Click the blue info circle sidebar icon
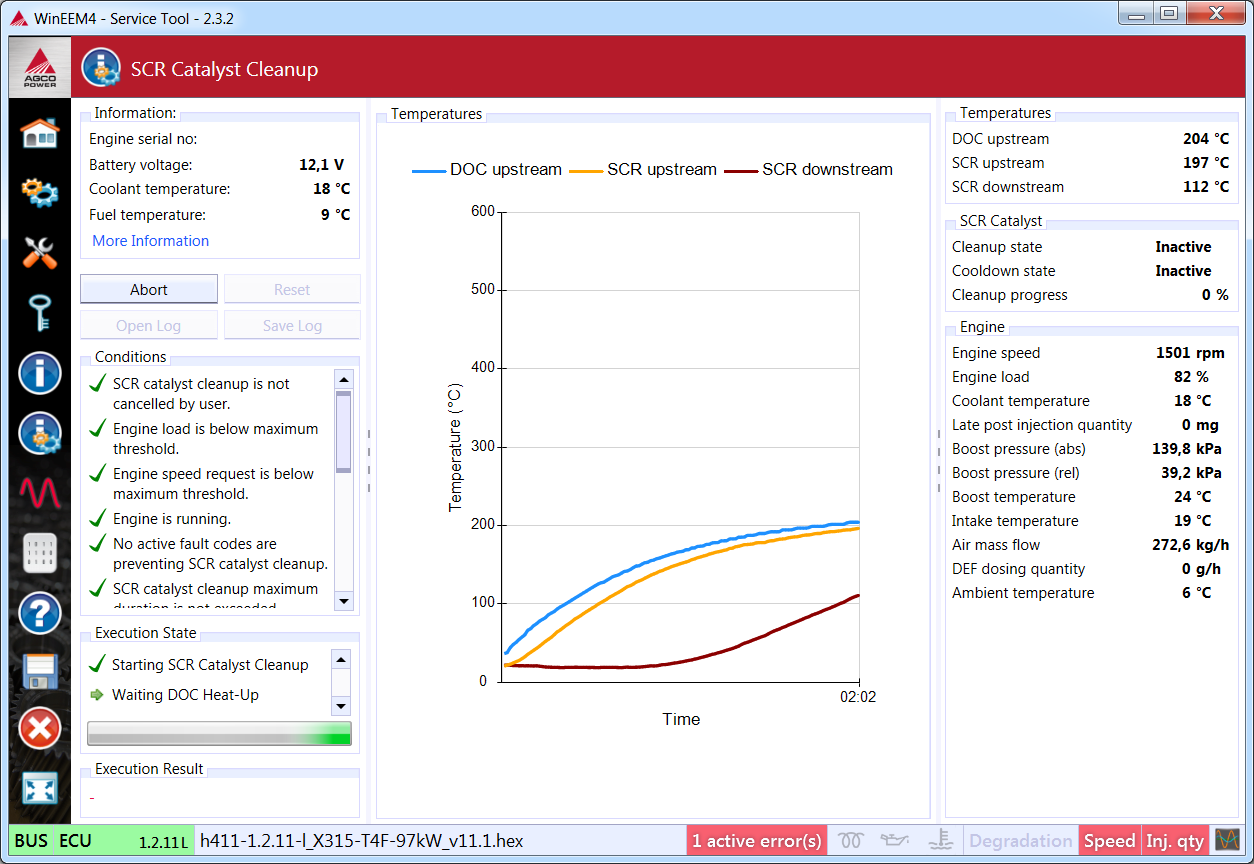This screenshot has width=1254, height=864. tap(40, 374)
